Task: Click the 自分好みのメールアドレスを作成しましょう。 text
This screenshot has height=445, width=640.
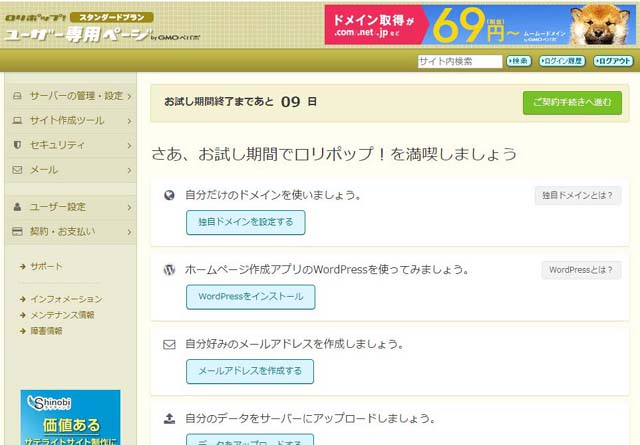Action: pyautogui.click(x=294, y=344)
